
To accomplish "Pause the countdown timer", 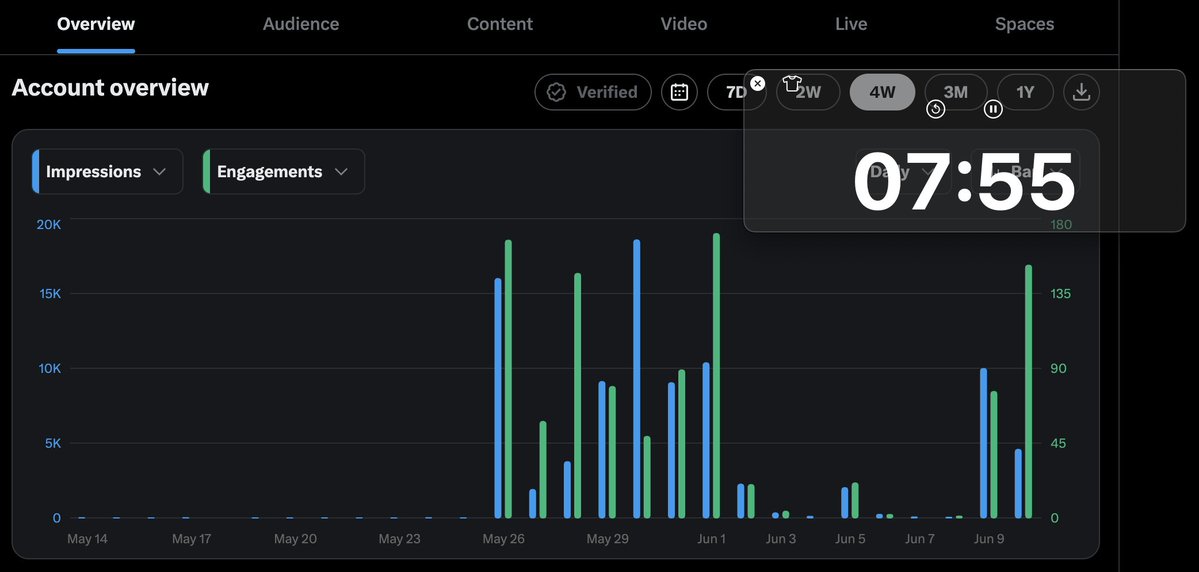I will pos(993,109).
